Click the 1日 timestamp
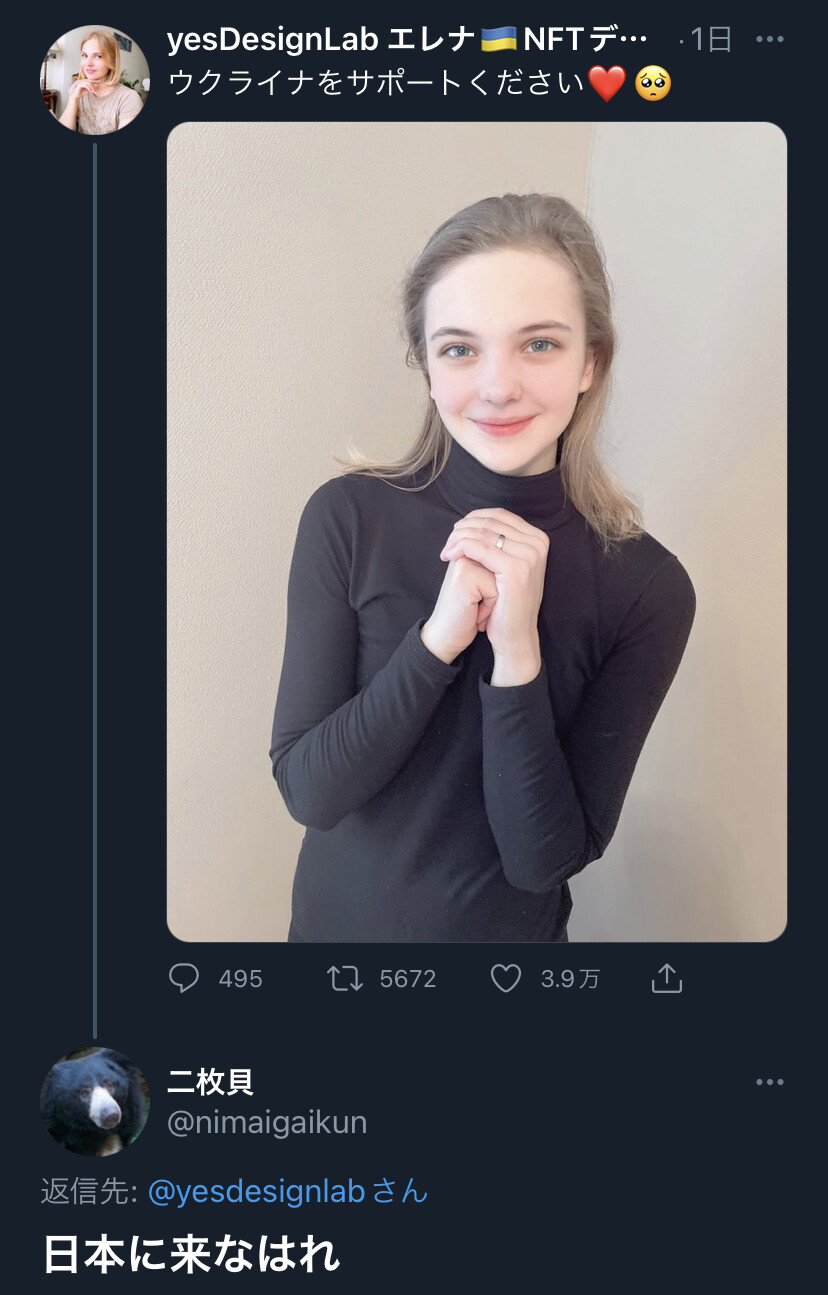 pyautogui.click(x=712, y=40)
